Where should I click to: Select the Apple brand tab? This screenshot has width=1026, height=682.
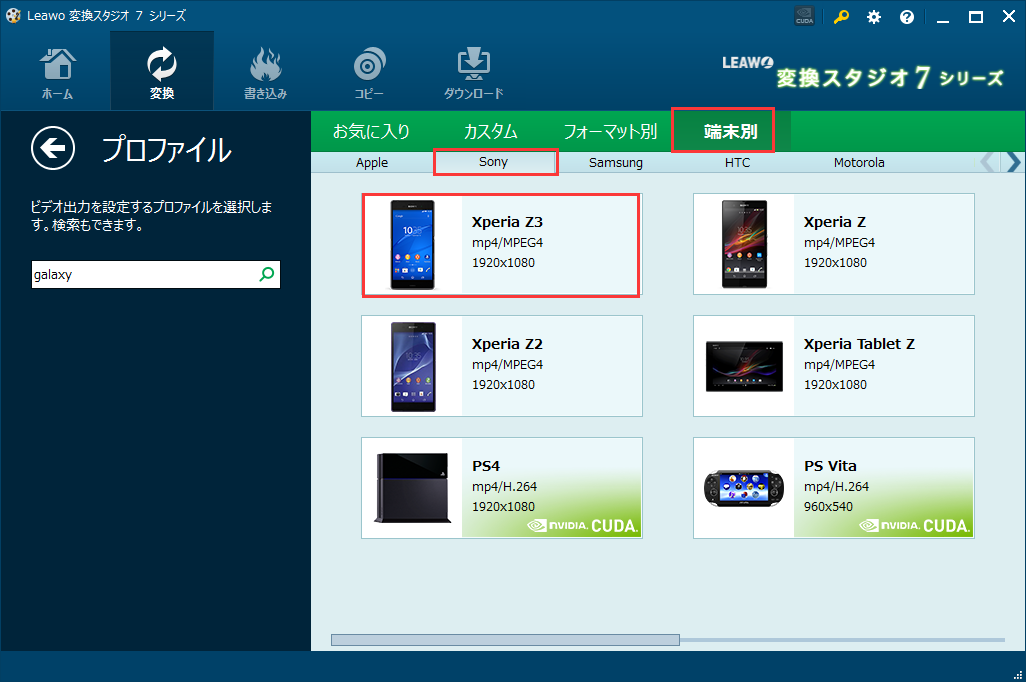coord(371,162)
